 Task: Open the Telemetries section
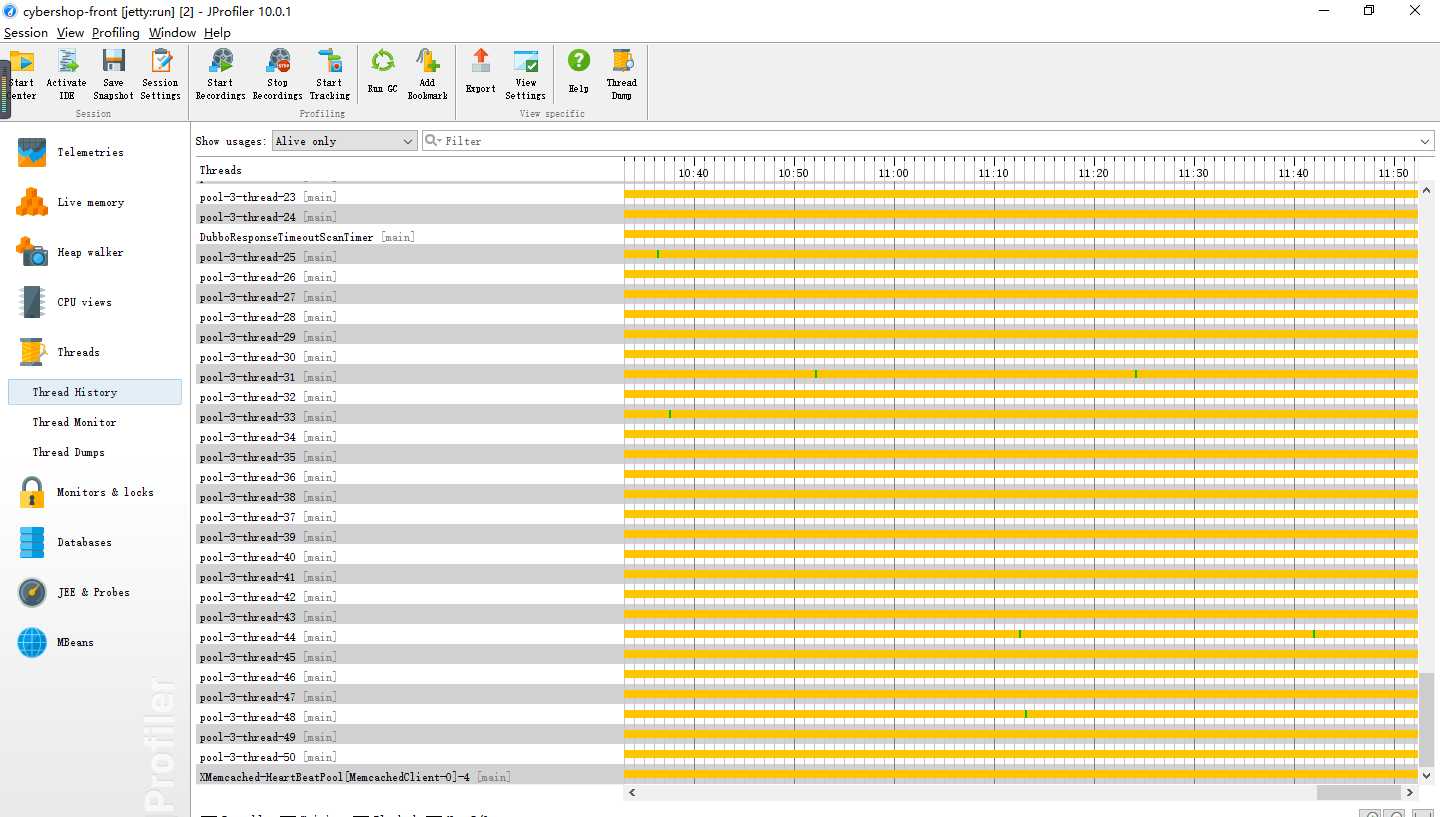pos(91,152)
